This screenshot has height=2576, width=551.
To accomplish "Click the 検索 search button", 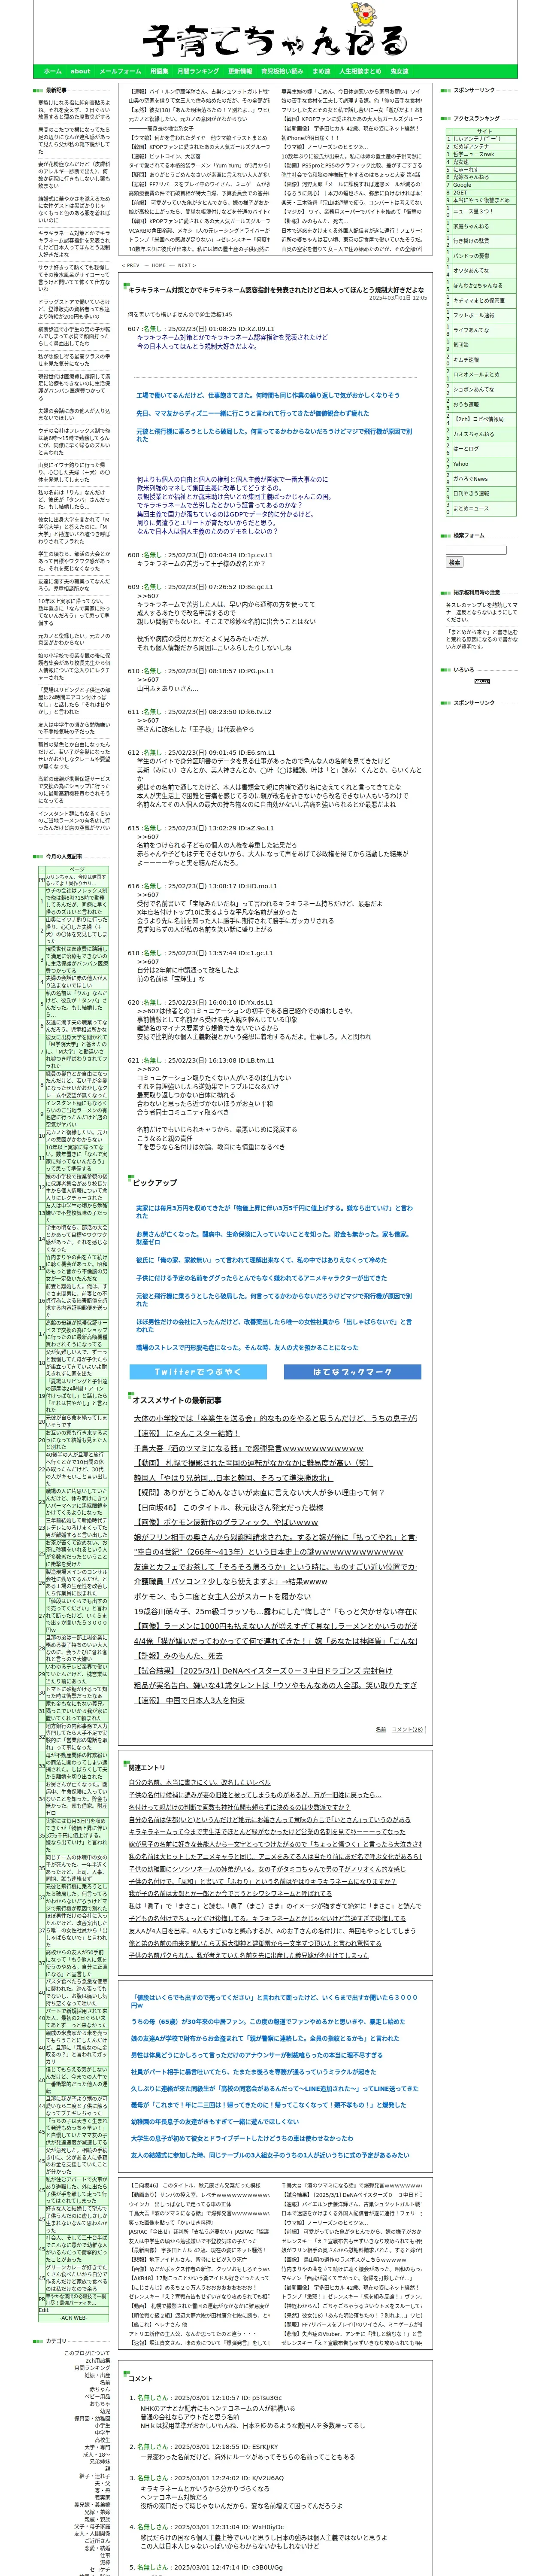I will click(x=455, y=563).
